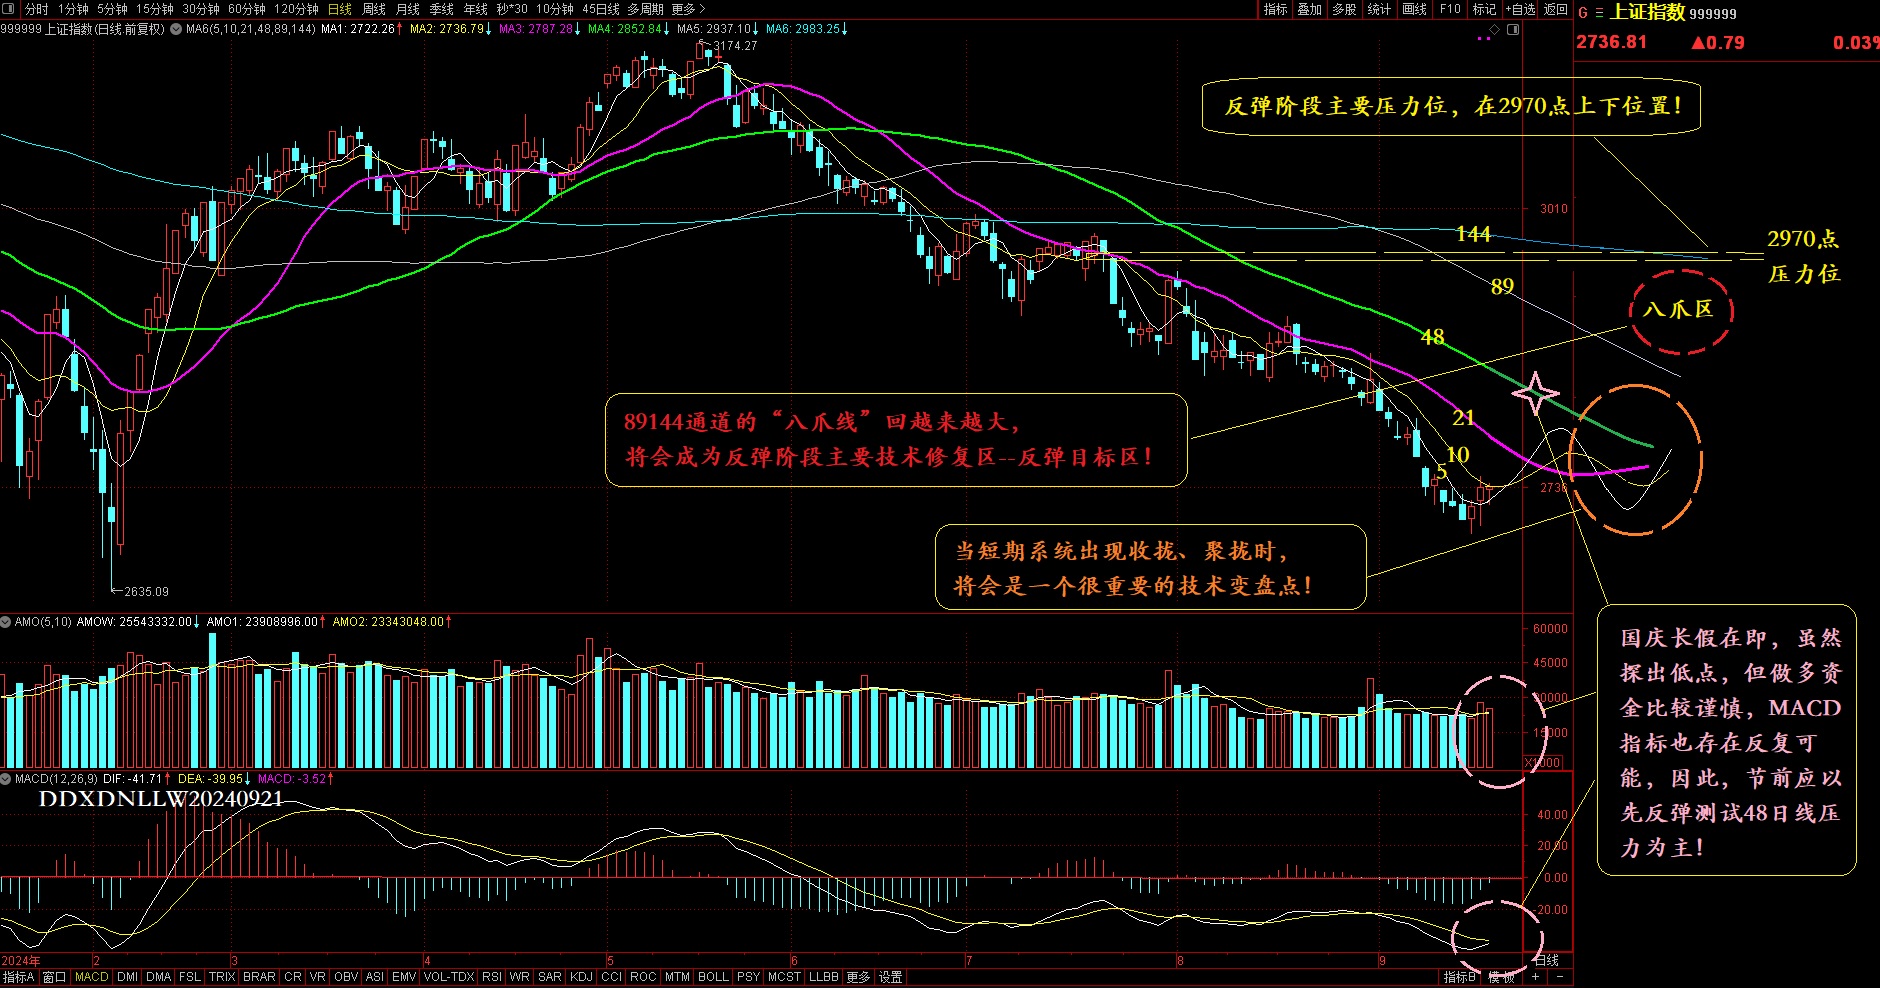
Task: Select the KDJ indicator tab
Action: (581, 977)
